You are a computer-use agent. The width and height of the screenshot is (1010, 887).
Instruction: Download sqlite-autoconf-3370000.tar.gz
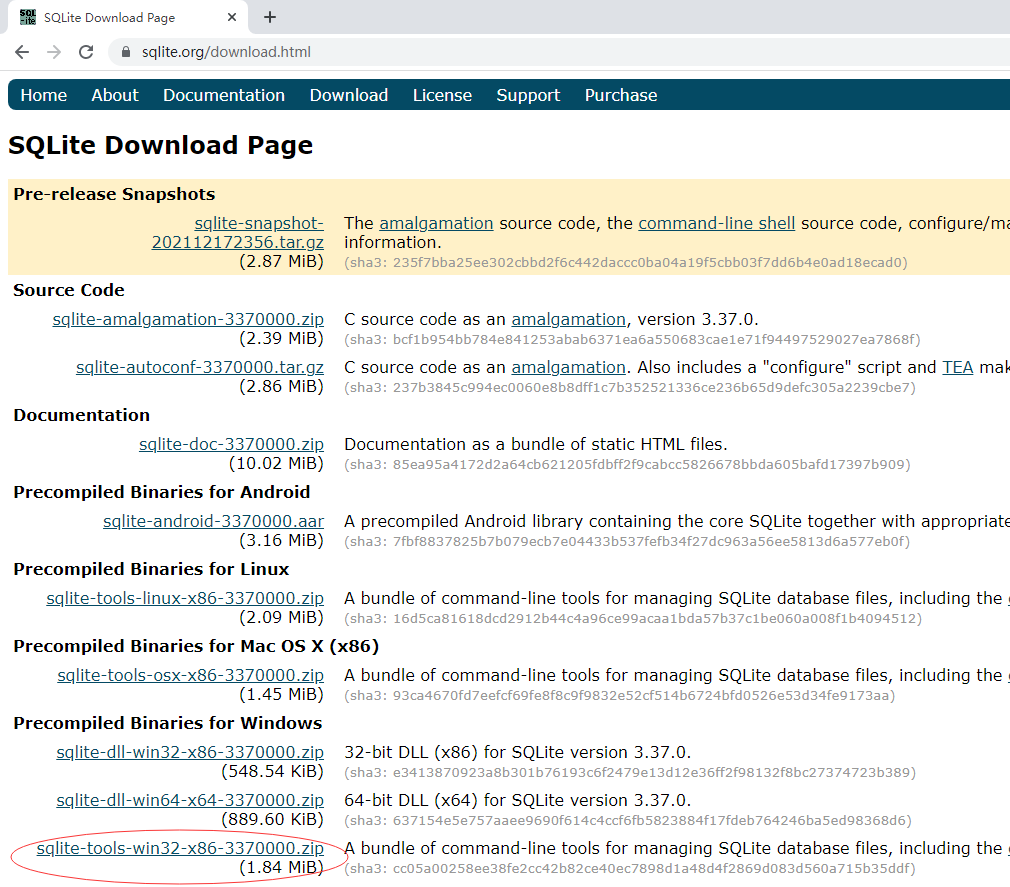pyautogui.click(x=200, y=367)
